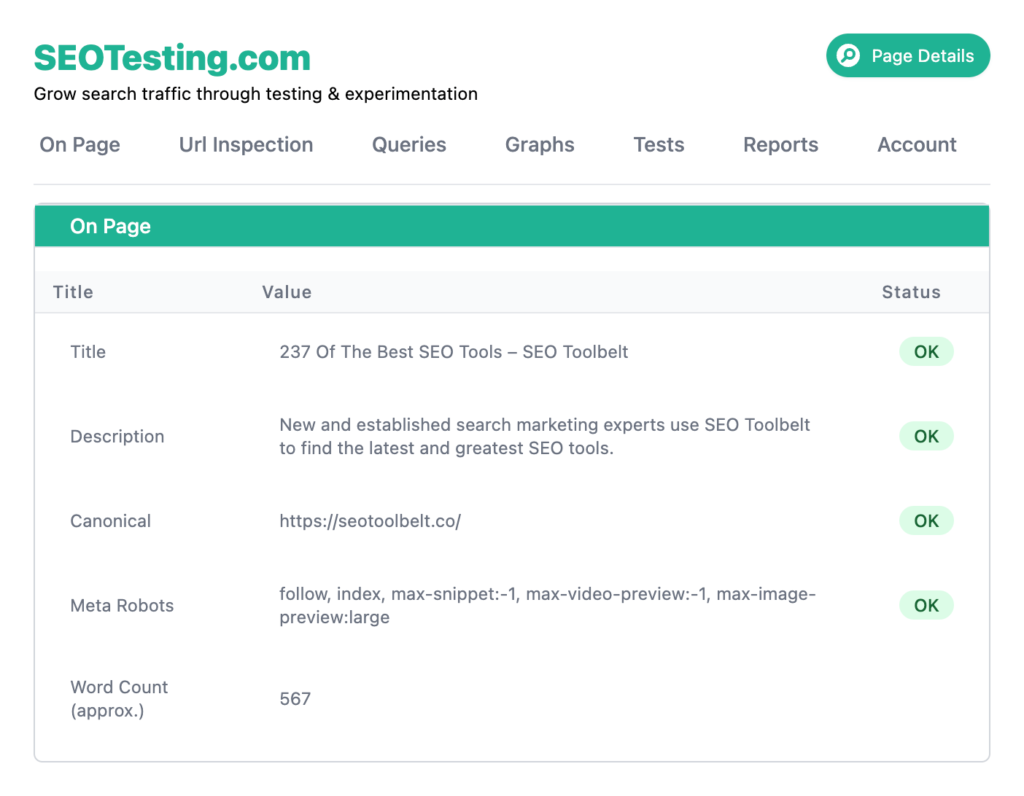Open the Account tab

tap(917, 144)
